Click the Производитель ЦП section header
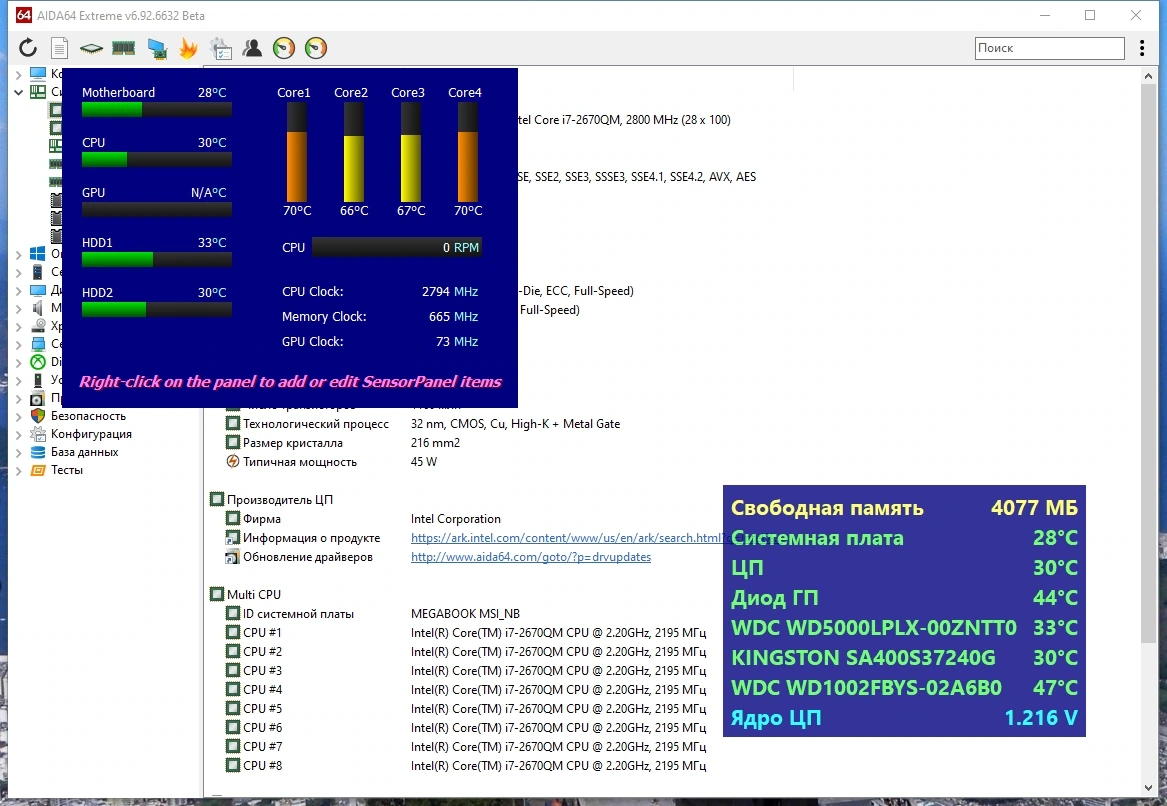The width and height of the screenshot is (1167, 806). tap(280, 499)
